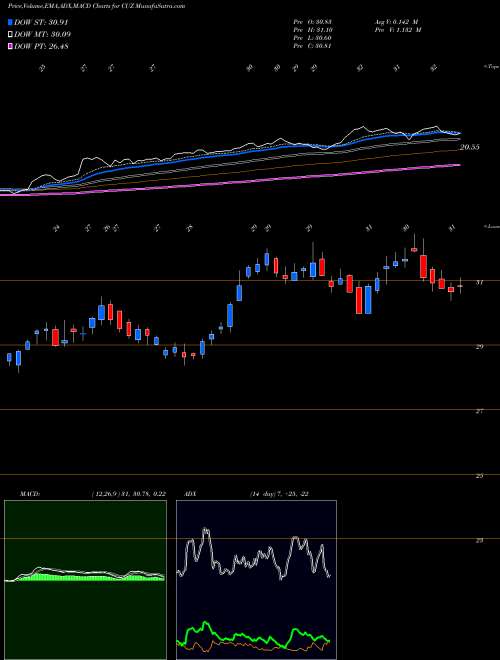Click the MACD (12,26,9) parameters text
The image size is (500, 660).
tap(128, 493)
